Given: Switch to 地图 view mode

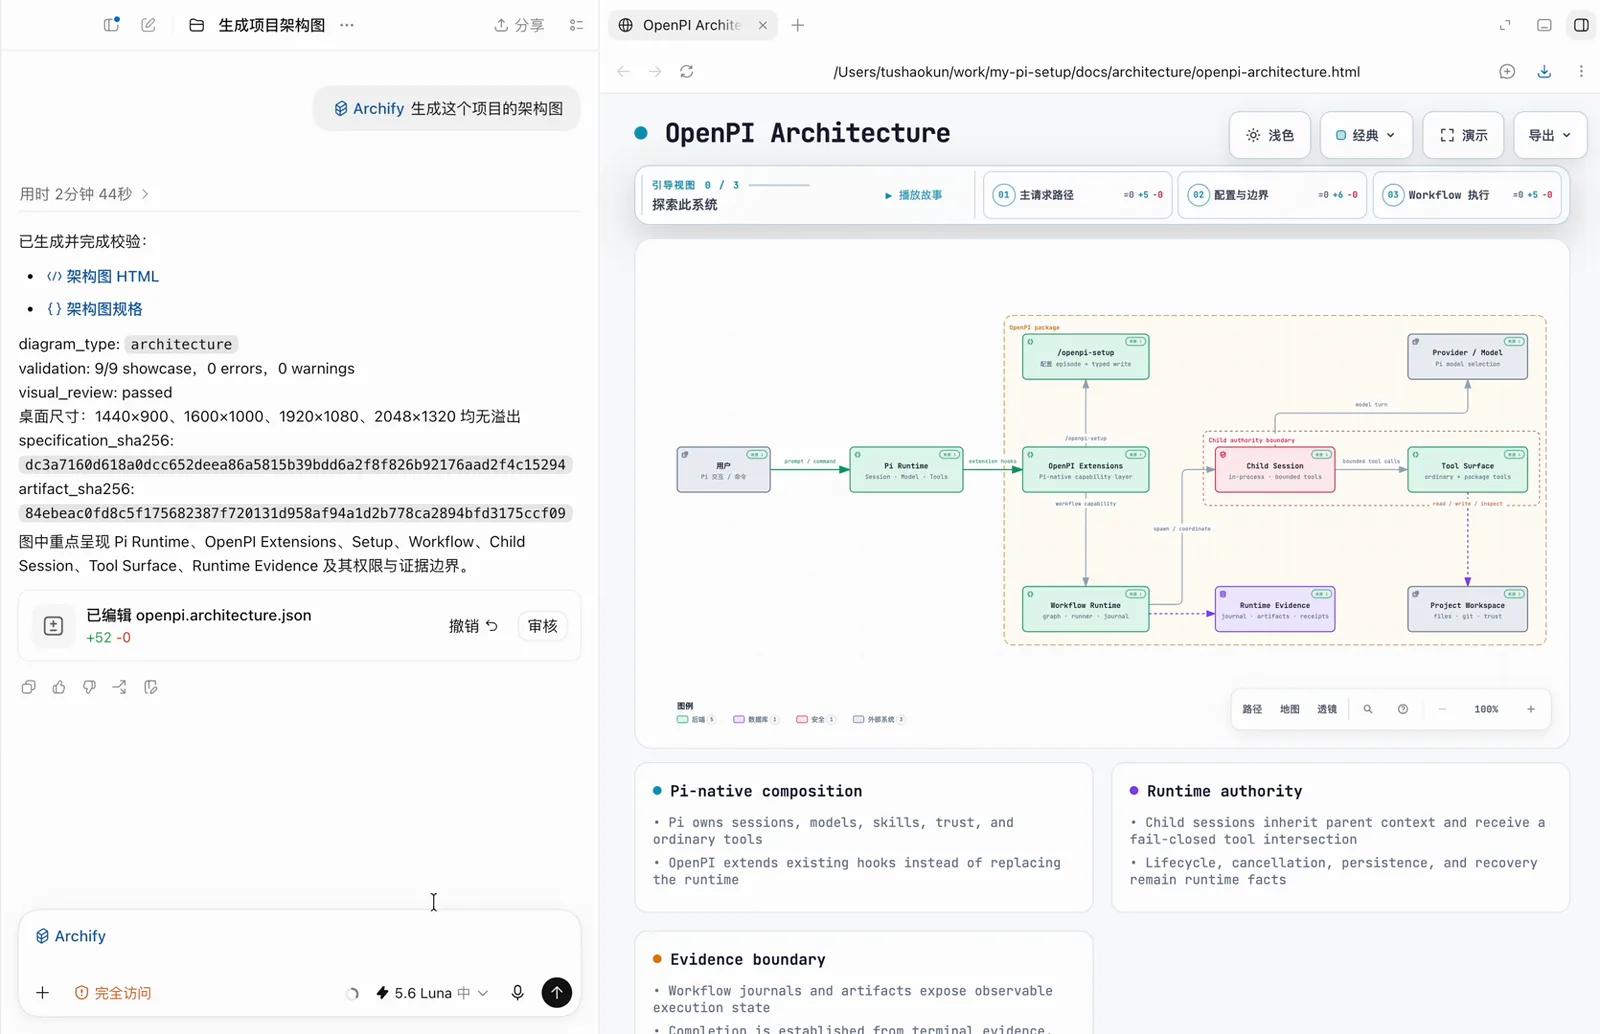Looking at the screenshot, I should (1290, 709).
